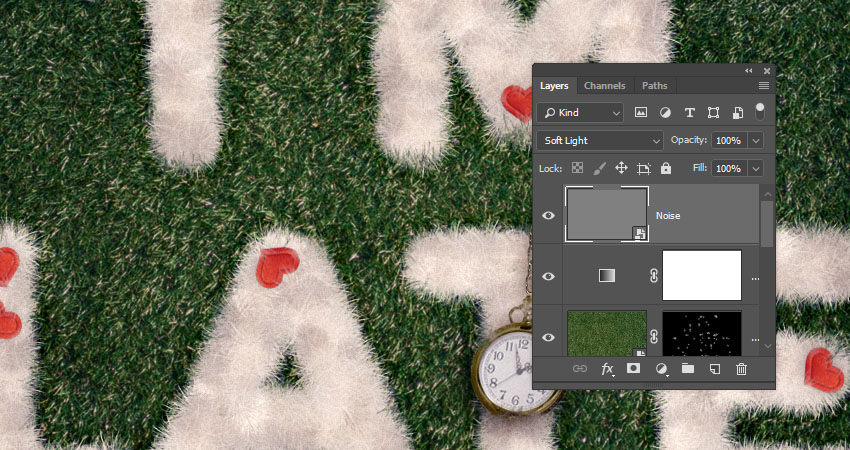Screen dimensions: 850x450
Task: Filter for shape layers
Action: pos(713,113)
